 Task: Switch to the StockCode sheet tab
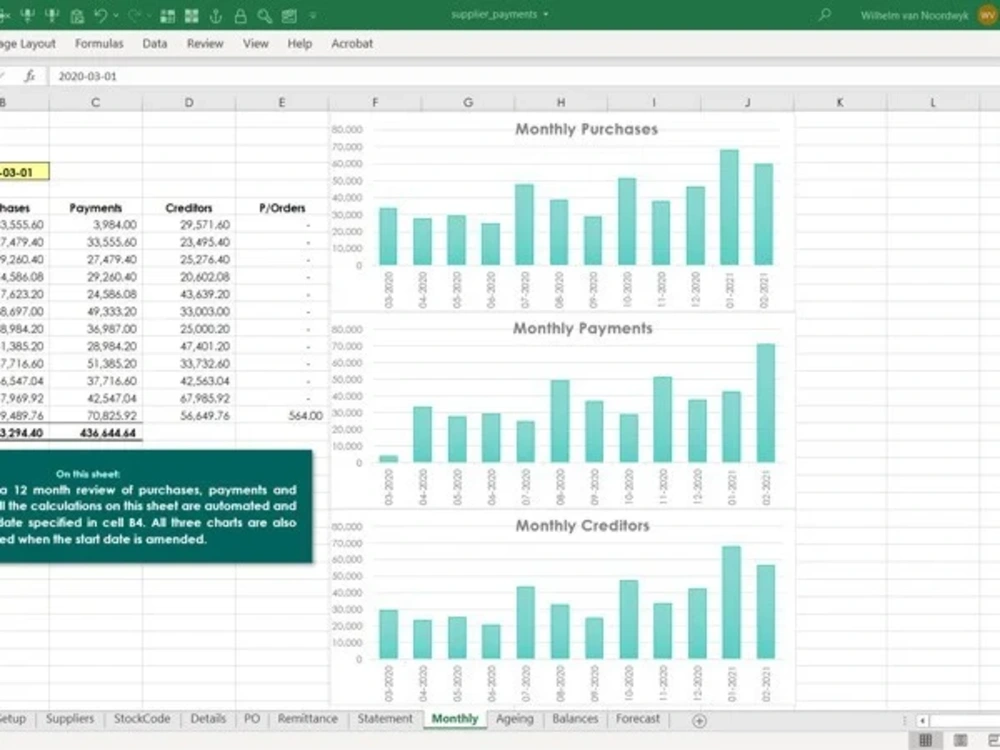point(142,719)
